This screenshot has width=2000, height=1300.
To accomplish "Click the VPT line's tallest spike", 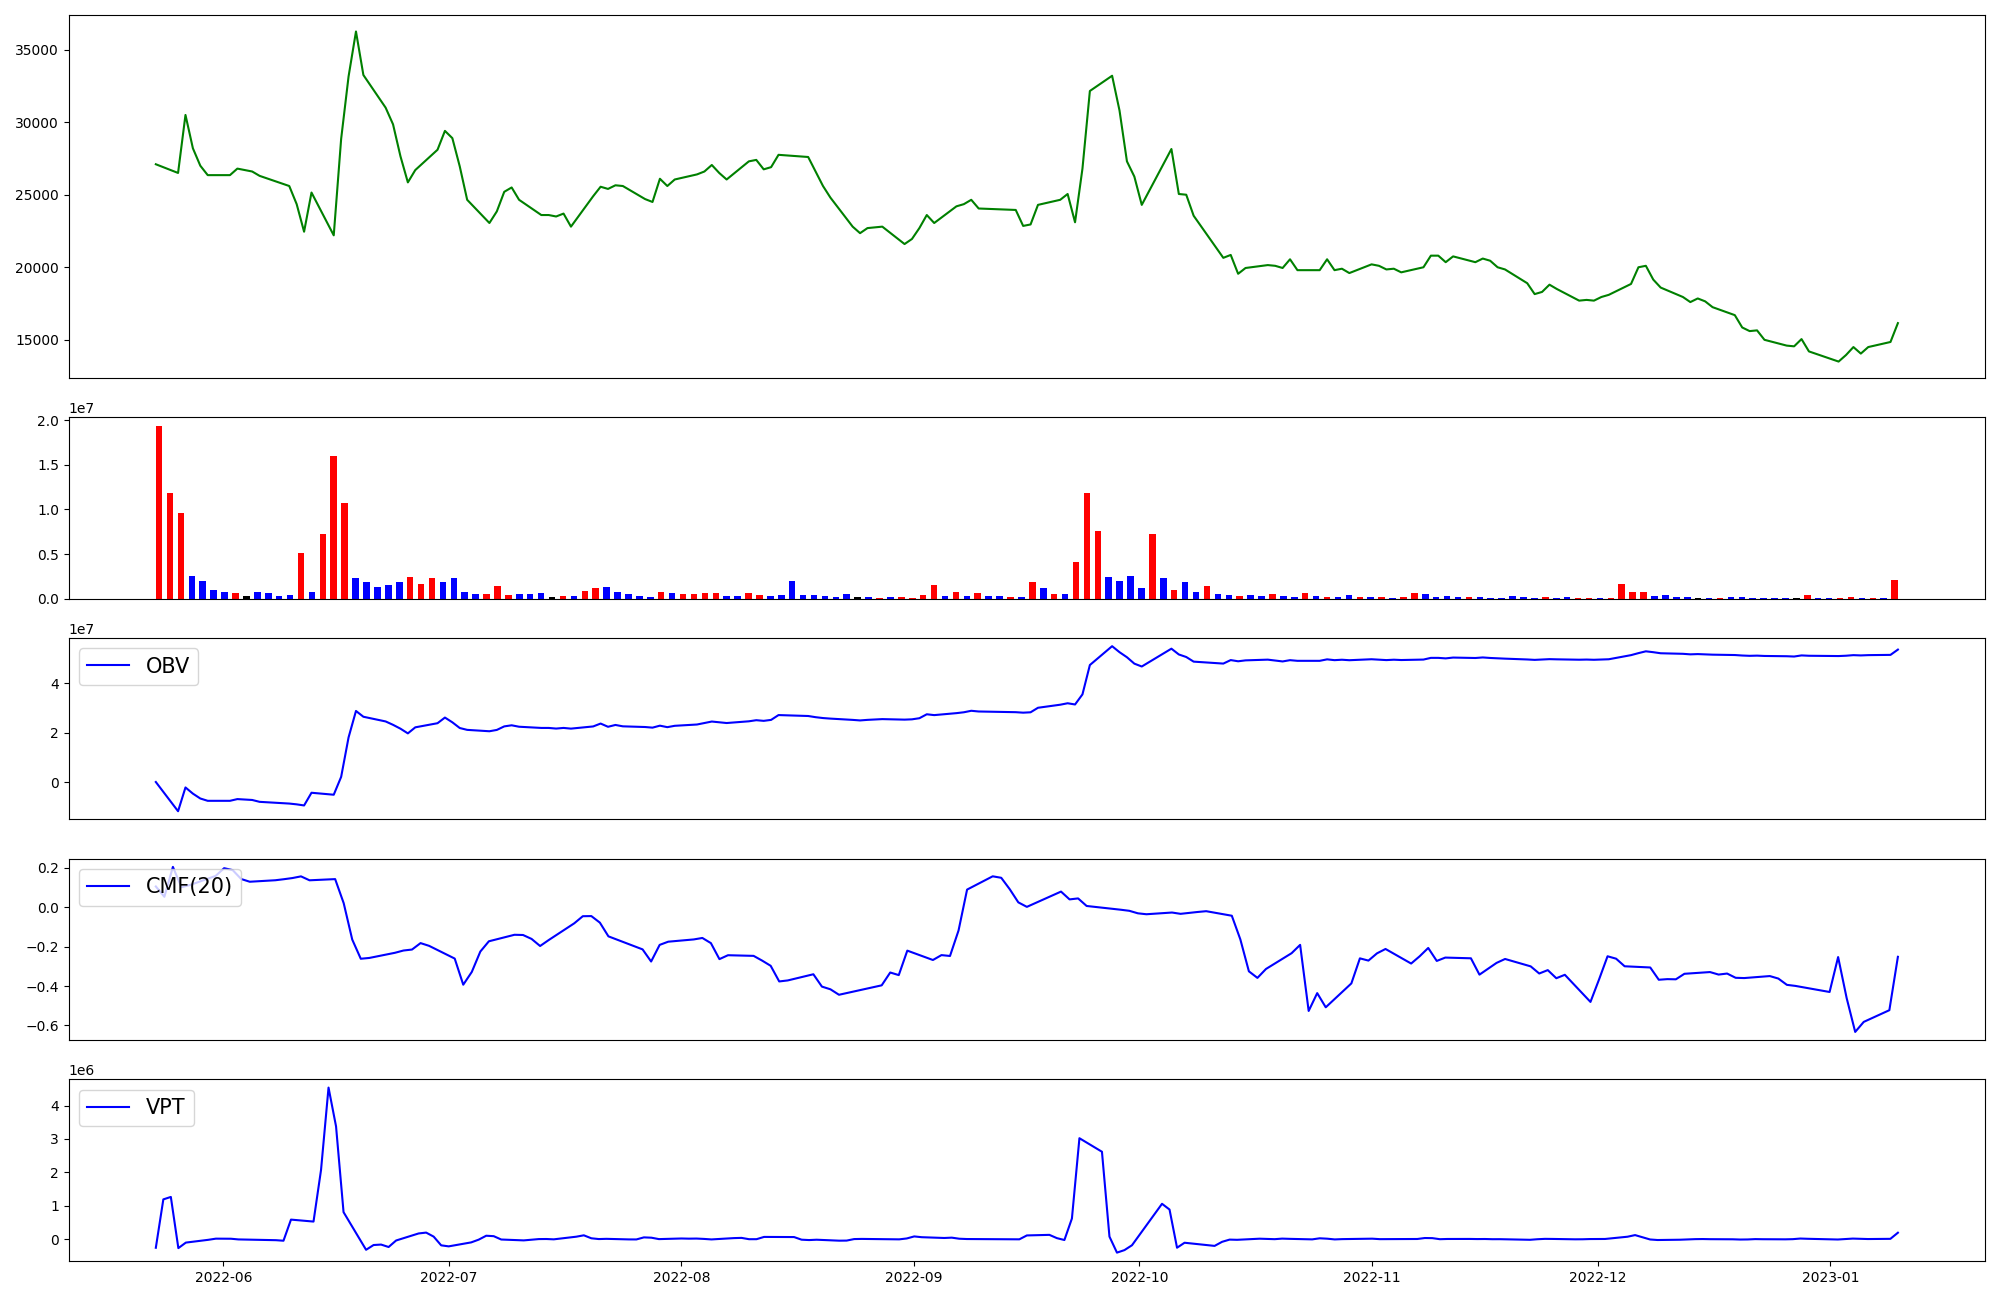I will [328, 1088].
